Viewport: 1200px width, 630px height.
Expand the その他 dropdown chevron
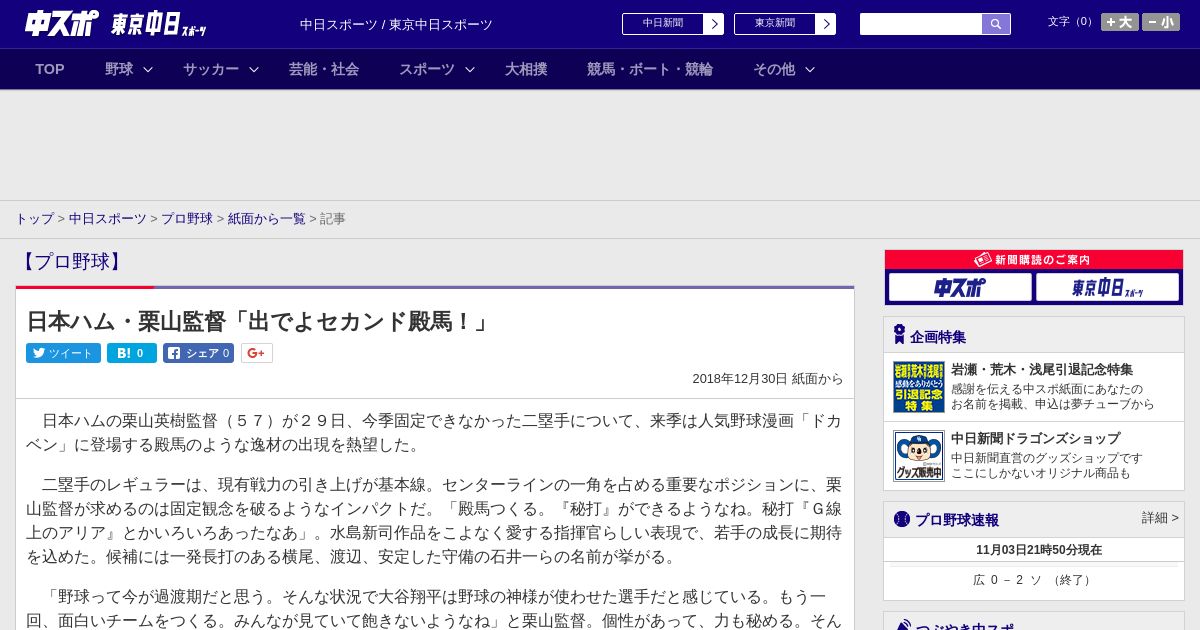pyautogui.click(x=810, y=69)
